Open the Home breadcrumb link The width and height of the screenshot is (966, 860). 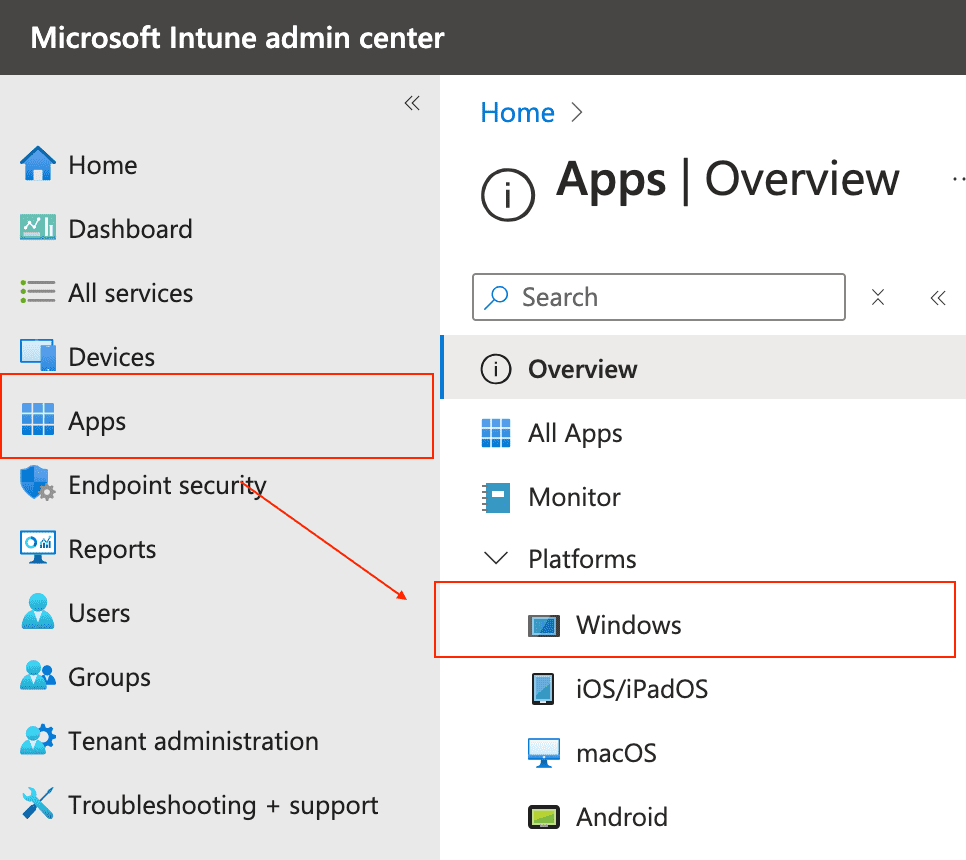click(517, 112)
